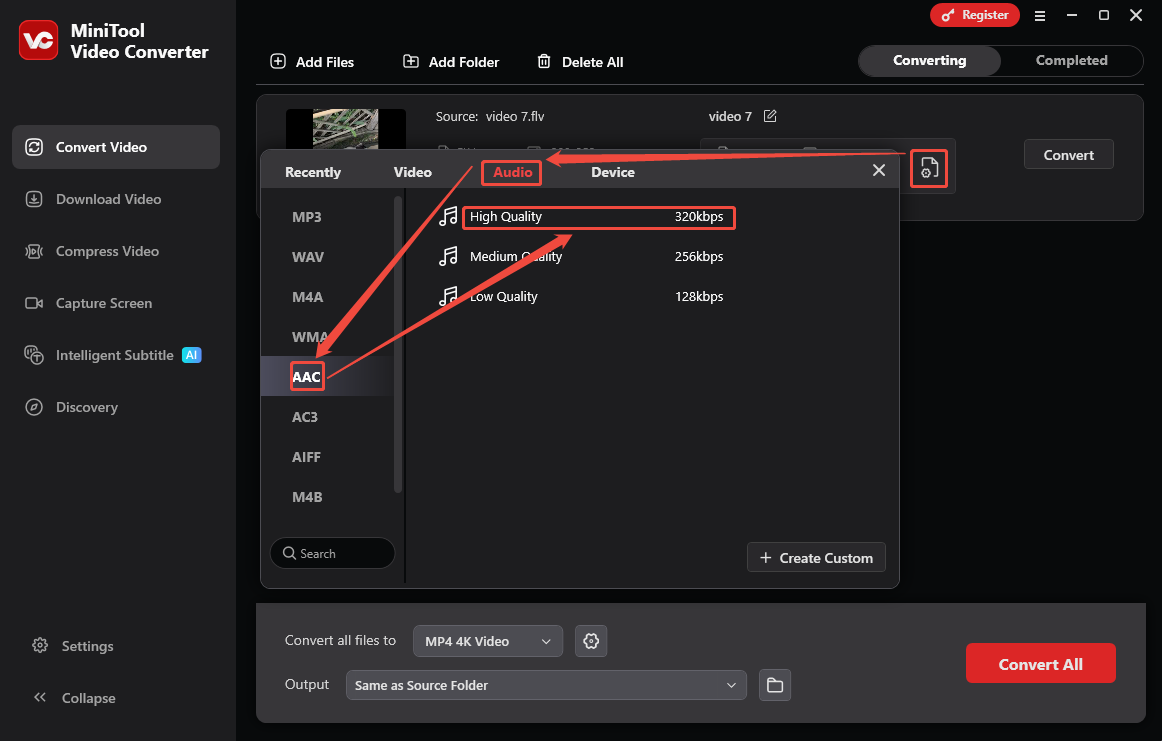Click the MiniTool Video Converter logo
Viewport: 1162px width, 741px height.
(39, 40)
